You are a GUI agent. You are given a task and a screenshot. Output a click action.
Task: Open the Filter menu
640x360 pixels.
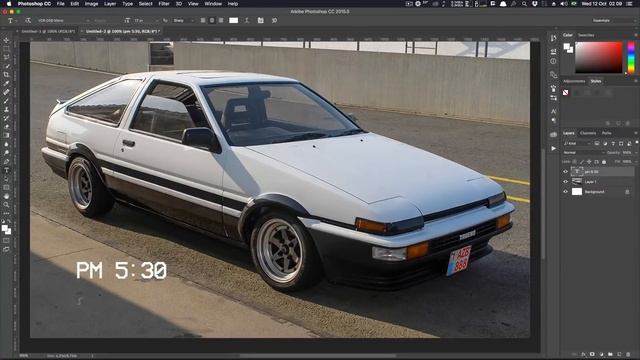(164, 4)
